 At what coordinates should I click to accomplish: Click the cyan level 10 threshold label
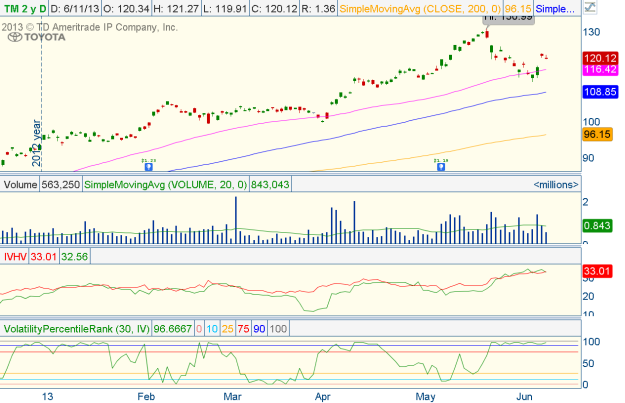(x=212, y=329)
